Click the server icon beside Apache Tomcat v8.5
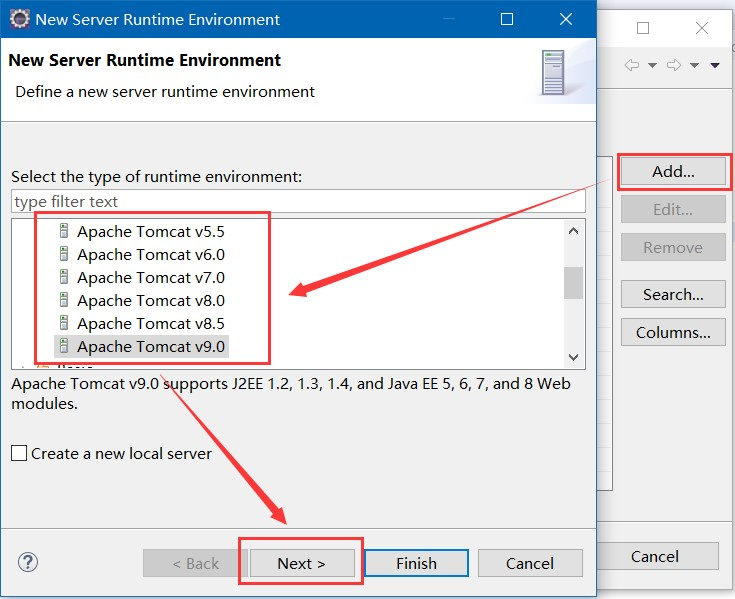This screenshot has height=599, width=735. click(x=64, y=323)
